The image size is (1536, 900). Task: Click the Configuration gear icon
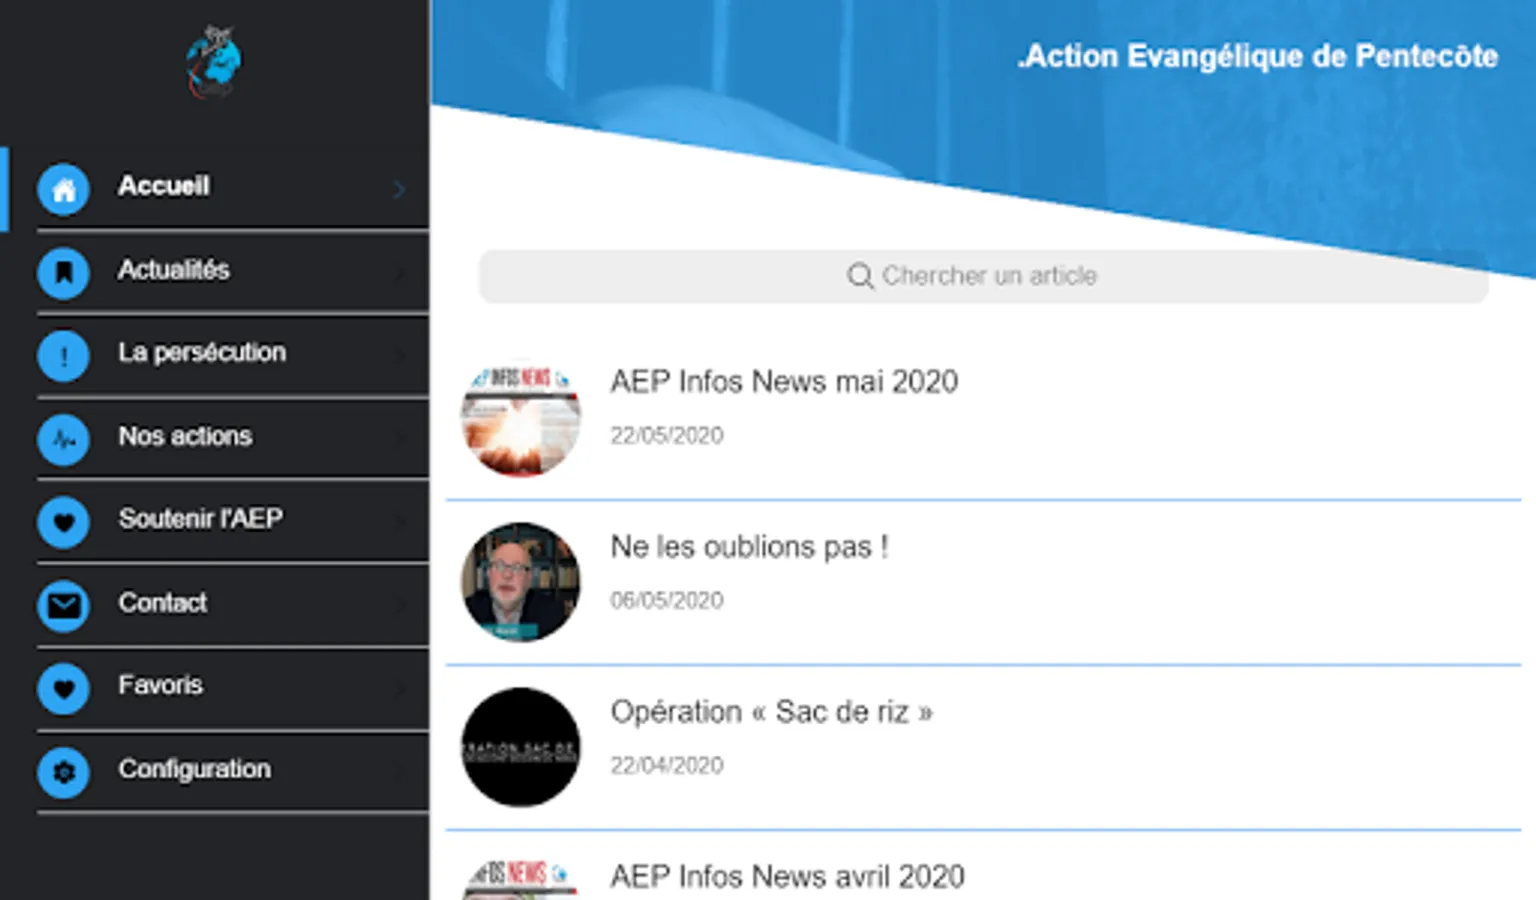pos(64,772)
